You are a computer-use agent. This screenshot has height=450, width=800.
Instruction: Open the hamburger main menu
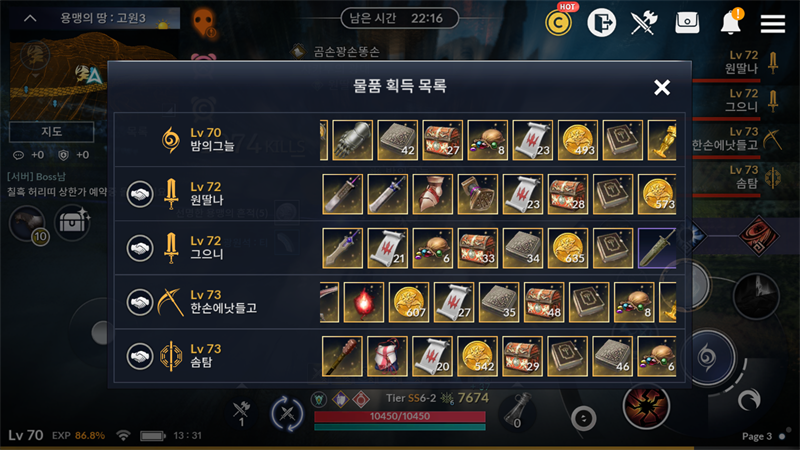(x=772, y=23)
